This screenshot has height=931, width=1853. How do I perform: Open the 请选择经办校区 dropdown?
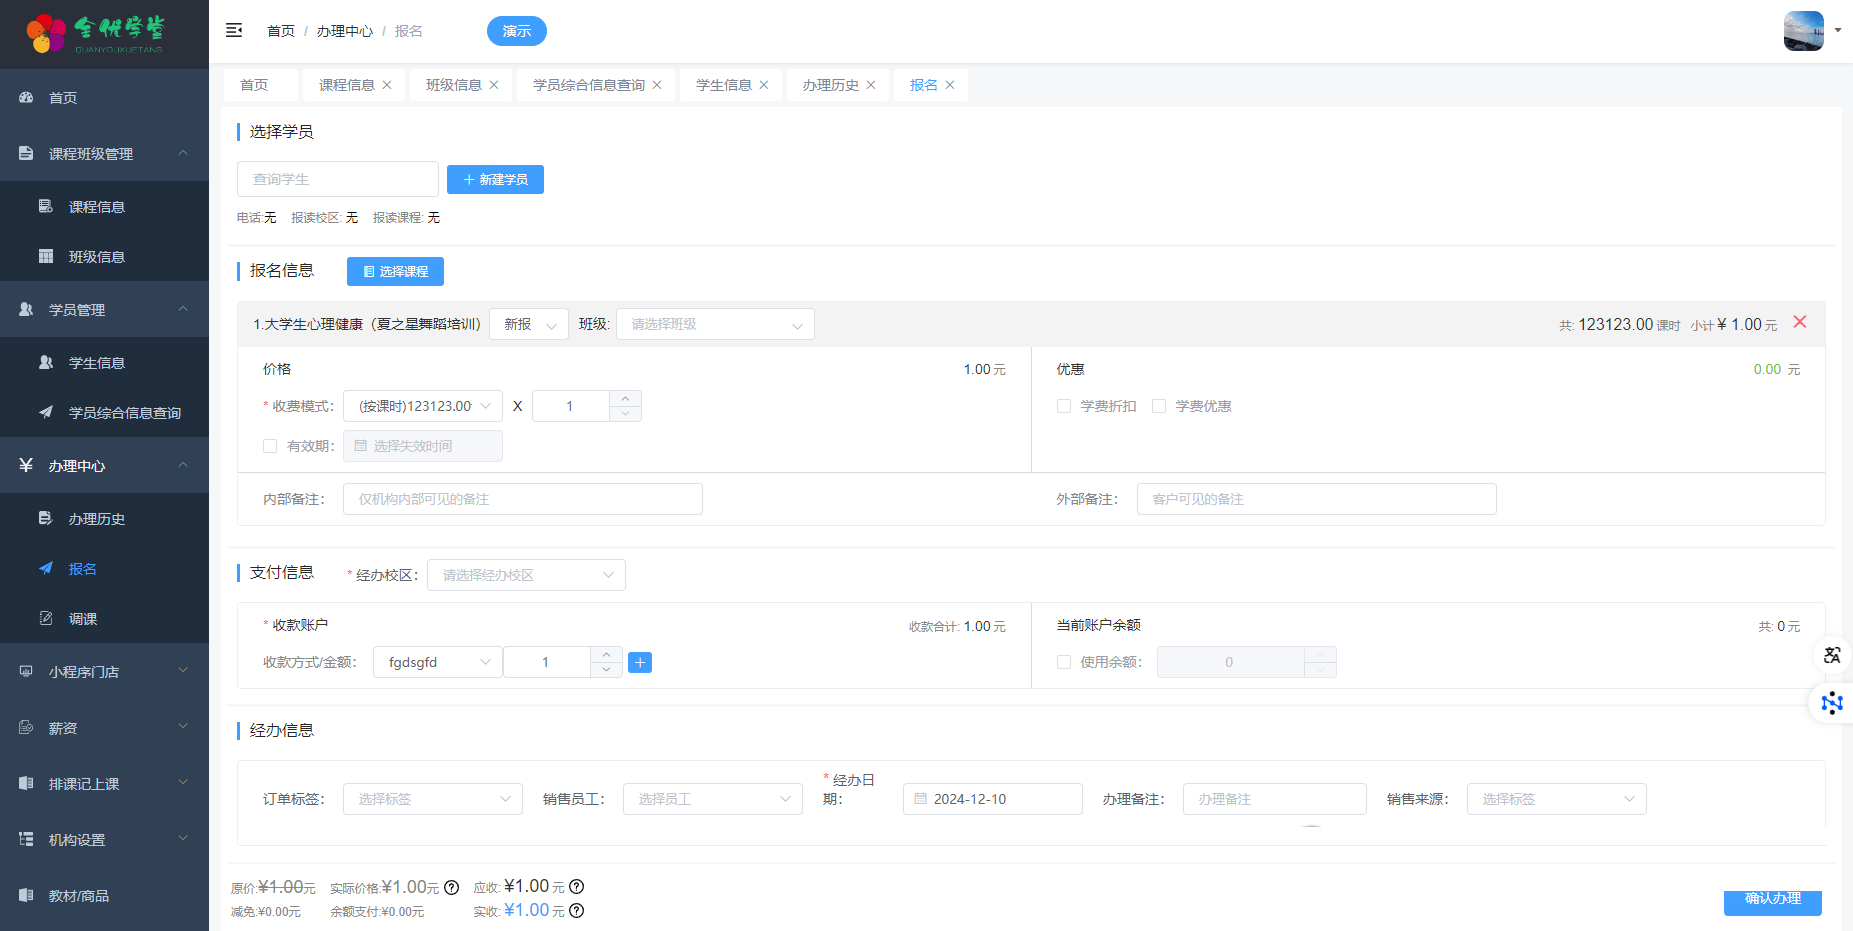(x=526, y=575)
